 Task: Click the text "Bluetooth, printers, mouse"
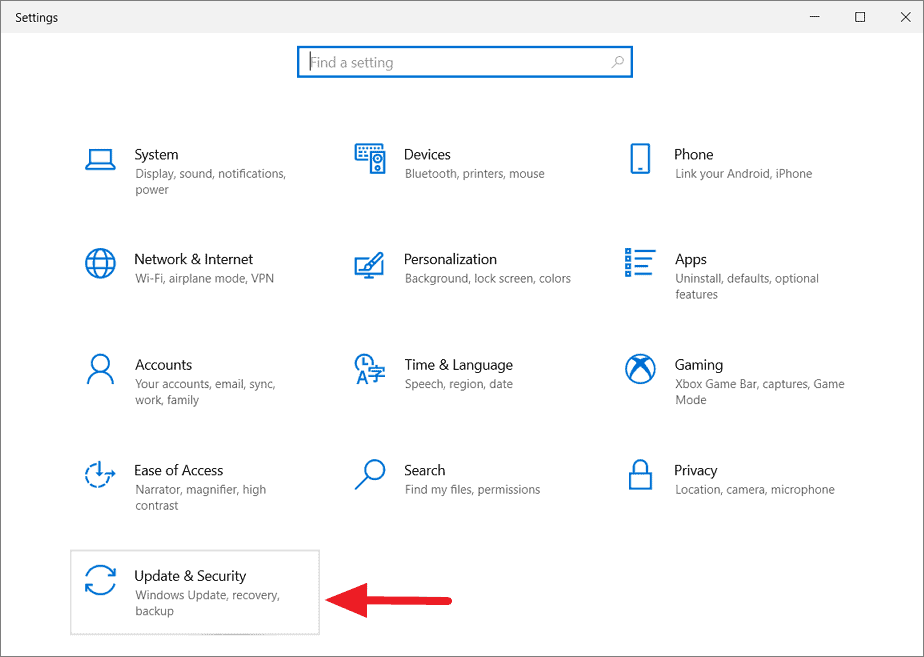pyautogui.click(x=474, y=174)
